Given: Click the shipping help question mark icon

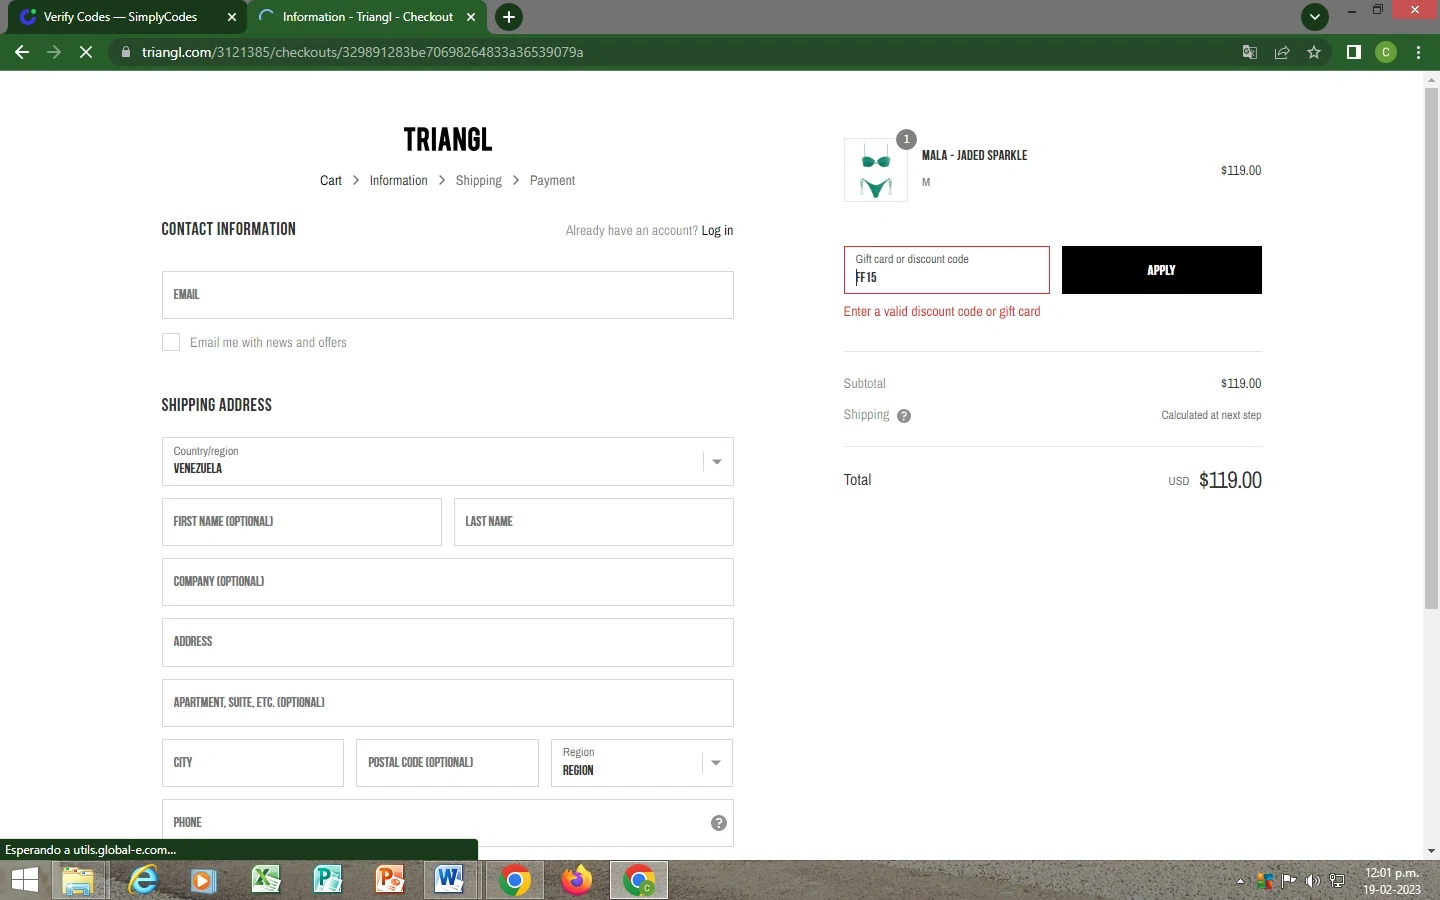Looking at the screenshot, I should 904,416.
